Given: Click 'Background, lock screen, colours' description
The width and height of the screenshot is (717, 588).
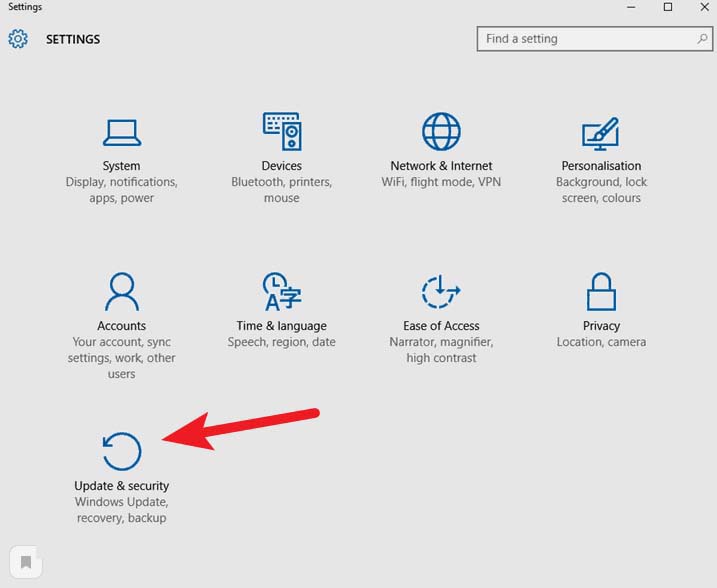Looking at the screenshot, I should tap(601, 190).
